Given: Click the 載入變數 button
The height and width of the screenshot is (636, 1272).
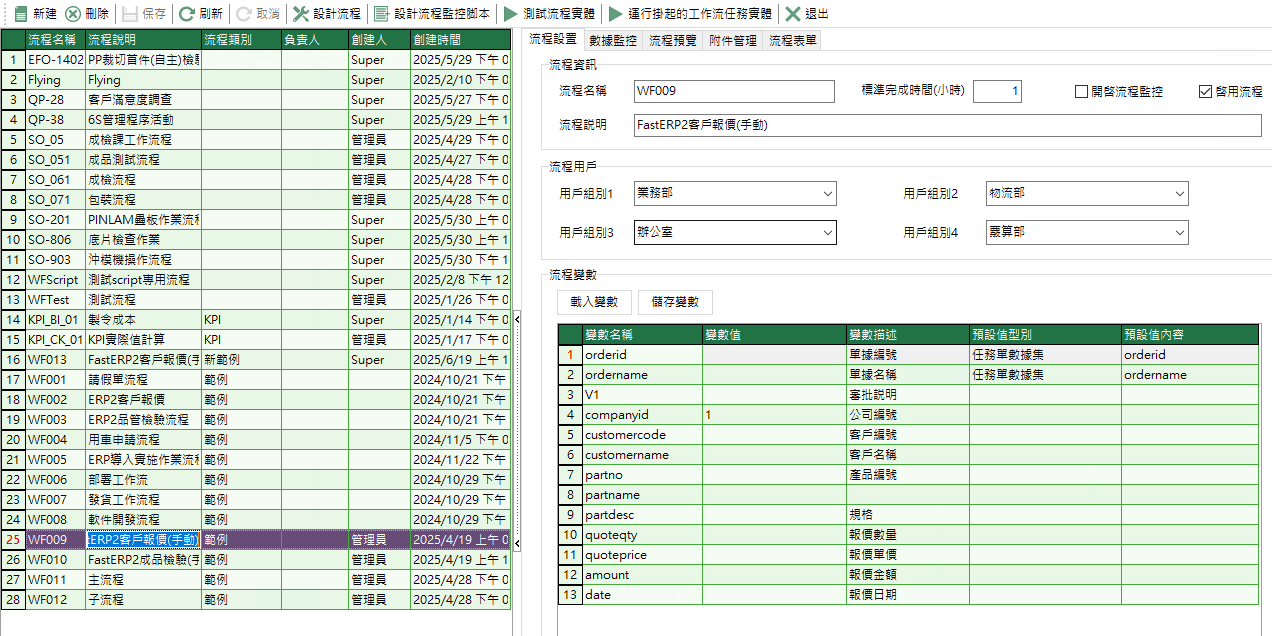Looking at the screenshot, I should [594, 302].
